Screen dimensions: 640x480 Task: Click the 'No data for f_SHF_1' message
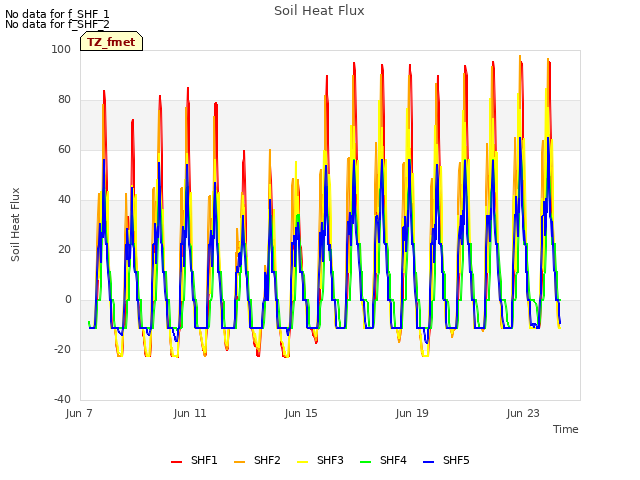(x=57, y=14)
